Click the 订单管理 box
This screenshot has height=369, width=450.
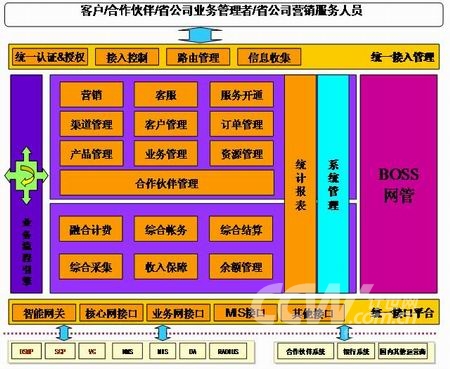[x=242, y=124]
